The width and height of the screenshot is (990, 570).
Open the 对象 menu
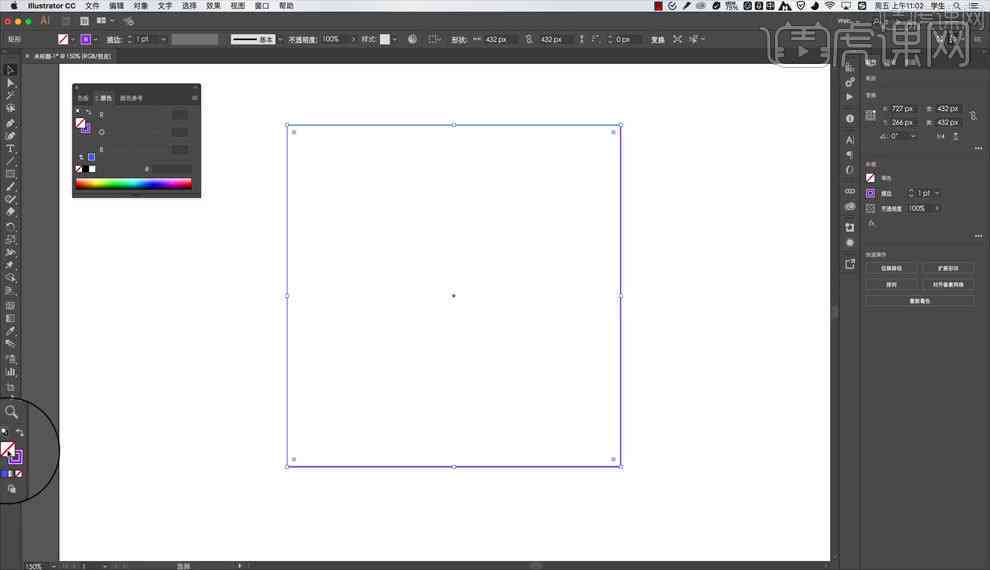tap(140, 6)
